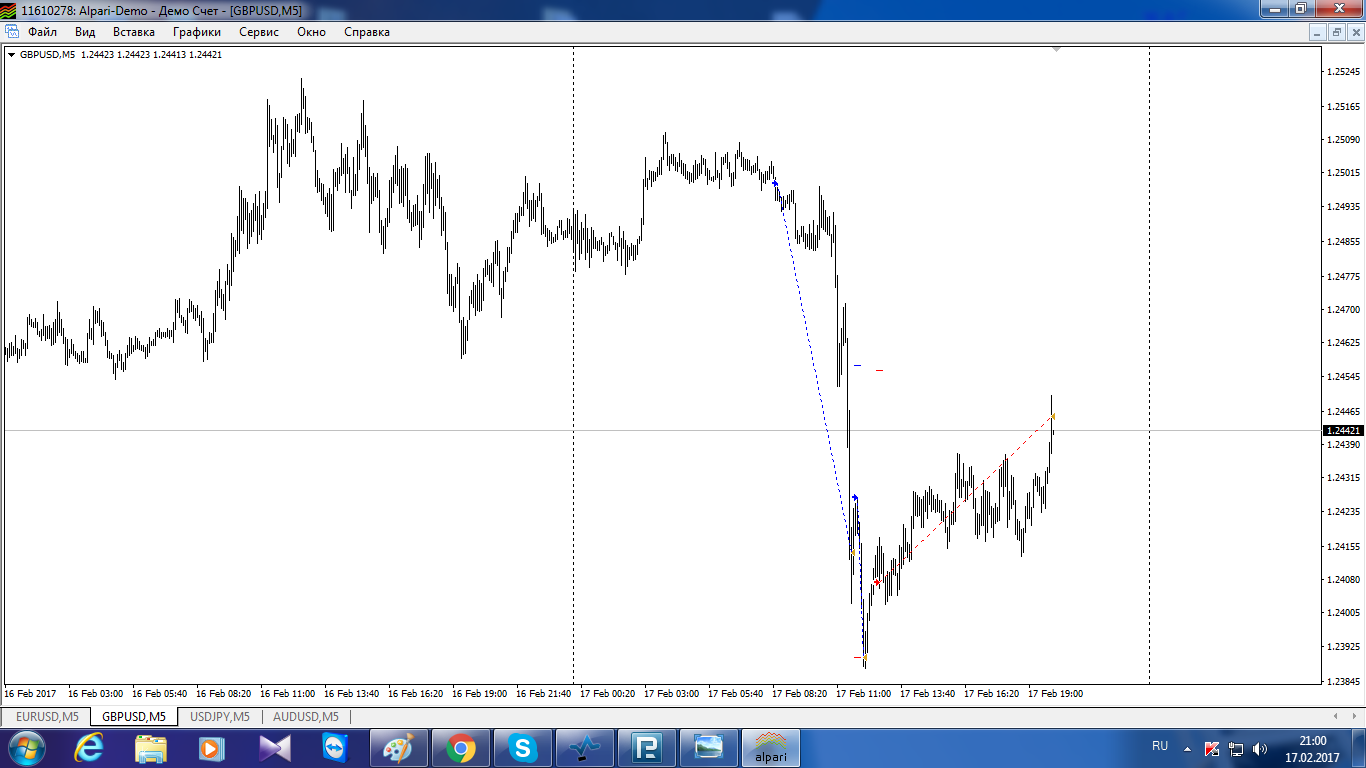Click the Alpari terminal taskbar button
Viewport: 1366px width, 768px height.
pos(770,748)
